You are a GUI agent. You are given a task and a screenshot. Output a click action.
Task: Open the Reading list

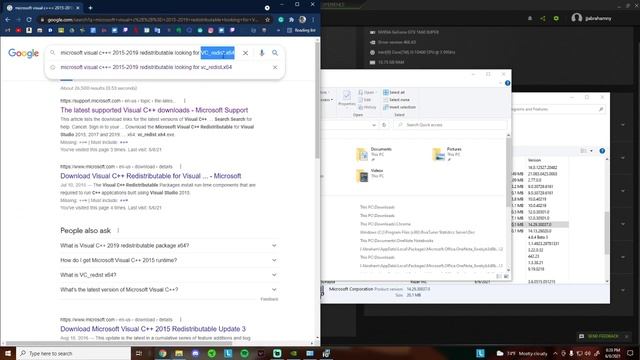point(301,30)
